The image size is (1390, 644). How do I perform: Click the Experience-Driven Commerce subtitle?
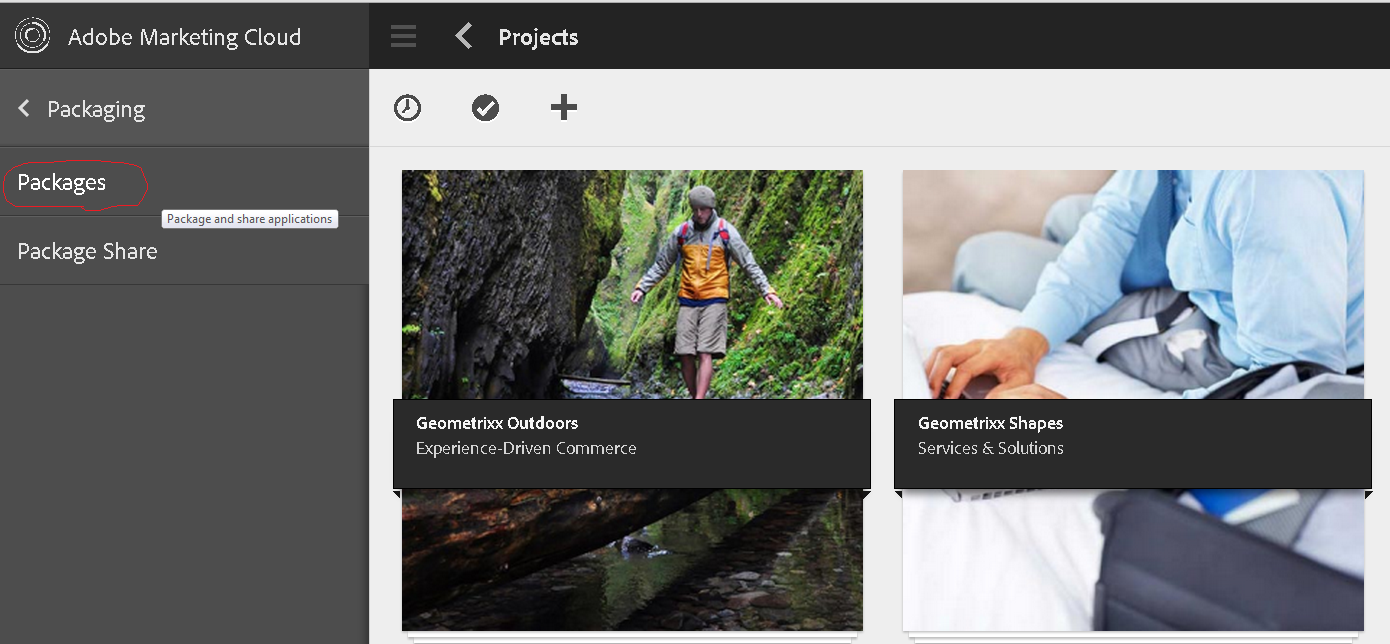point(526,448)
